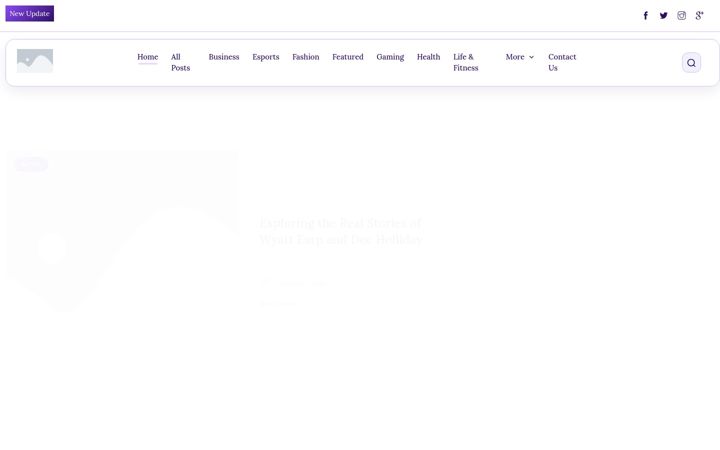This screenshot has height=450, width=720.
Task: Open the Gaming category
Action: [x=390, y=57]
